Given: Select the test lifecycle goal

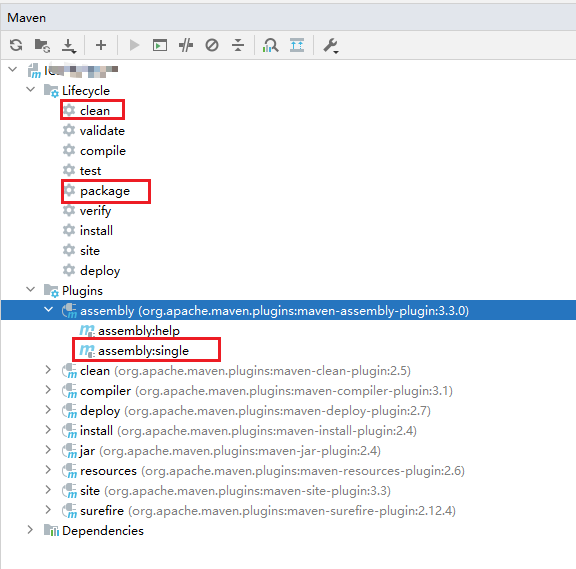Looking at the screenshot, I should click(82, 170).
